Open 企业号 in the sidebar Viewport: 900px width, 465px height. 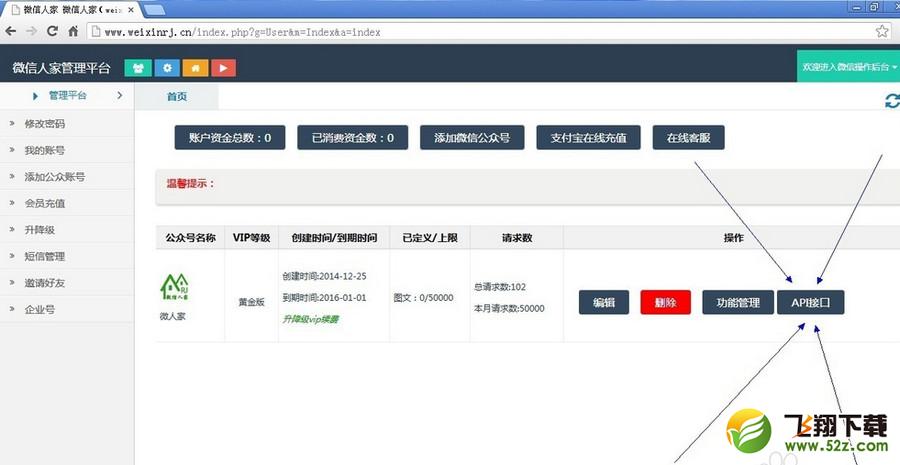point(67,309)
